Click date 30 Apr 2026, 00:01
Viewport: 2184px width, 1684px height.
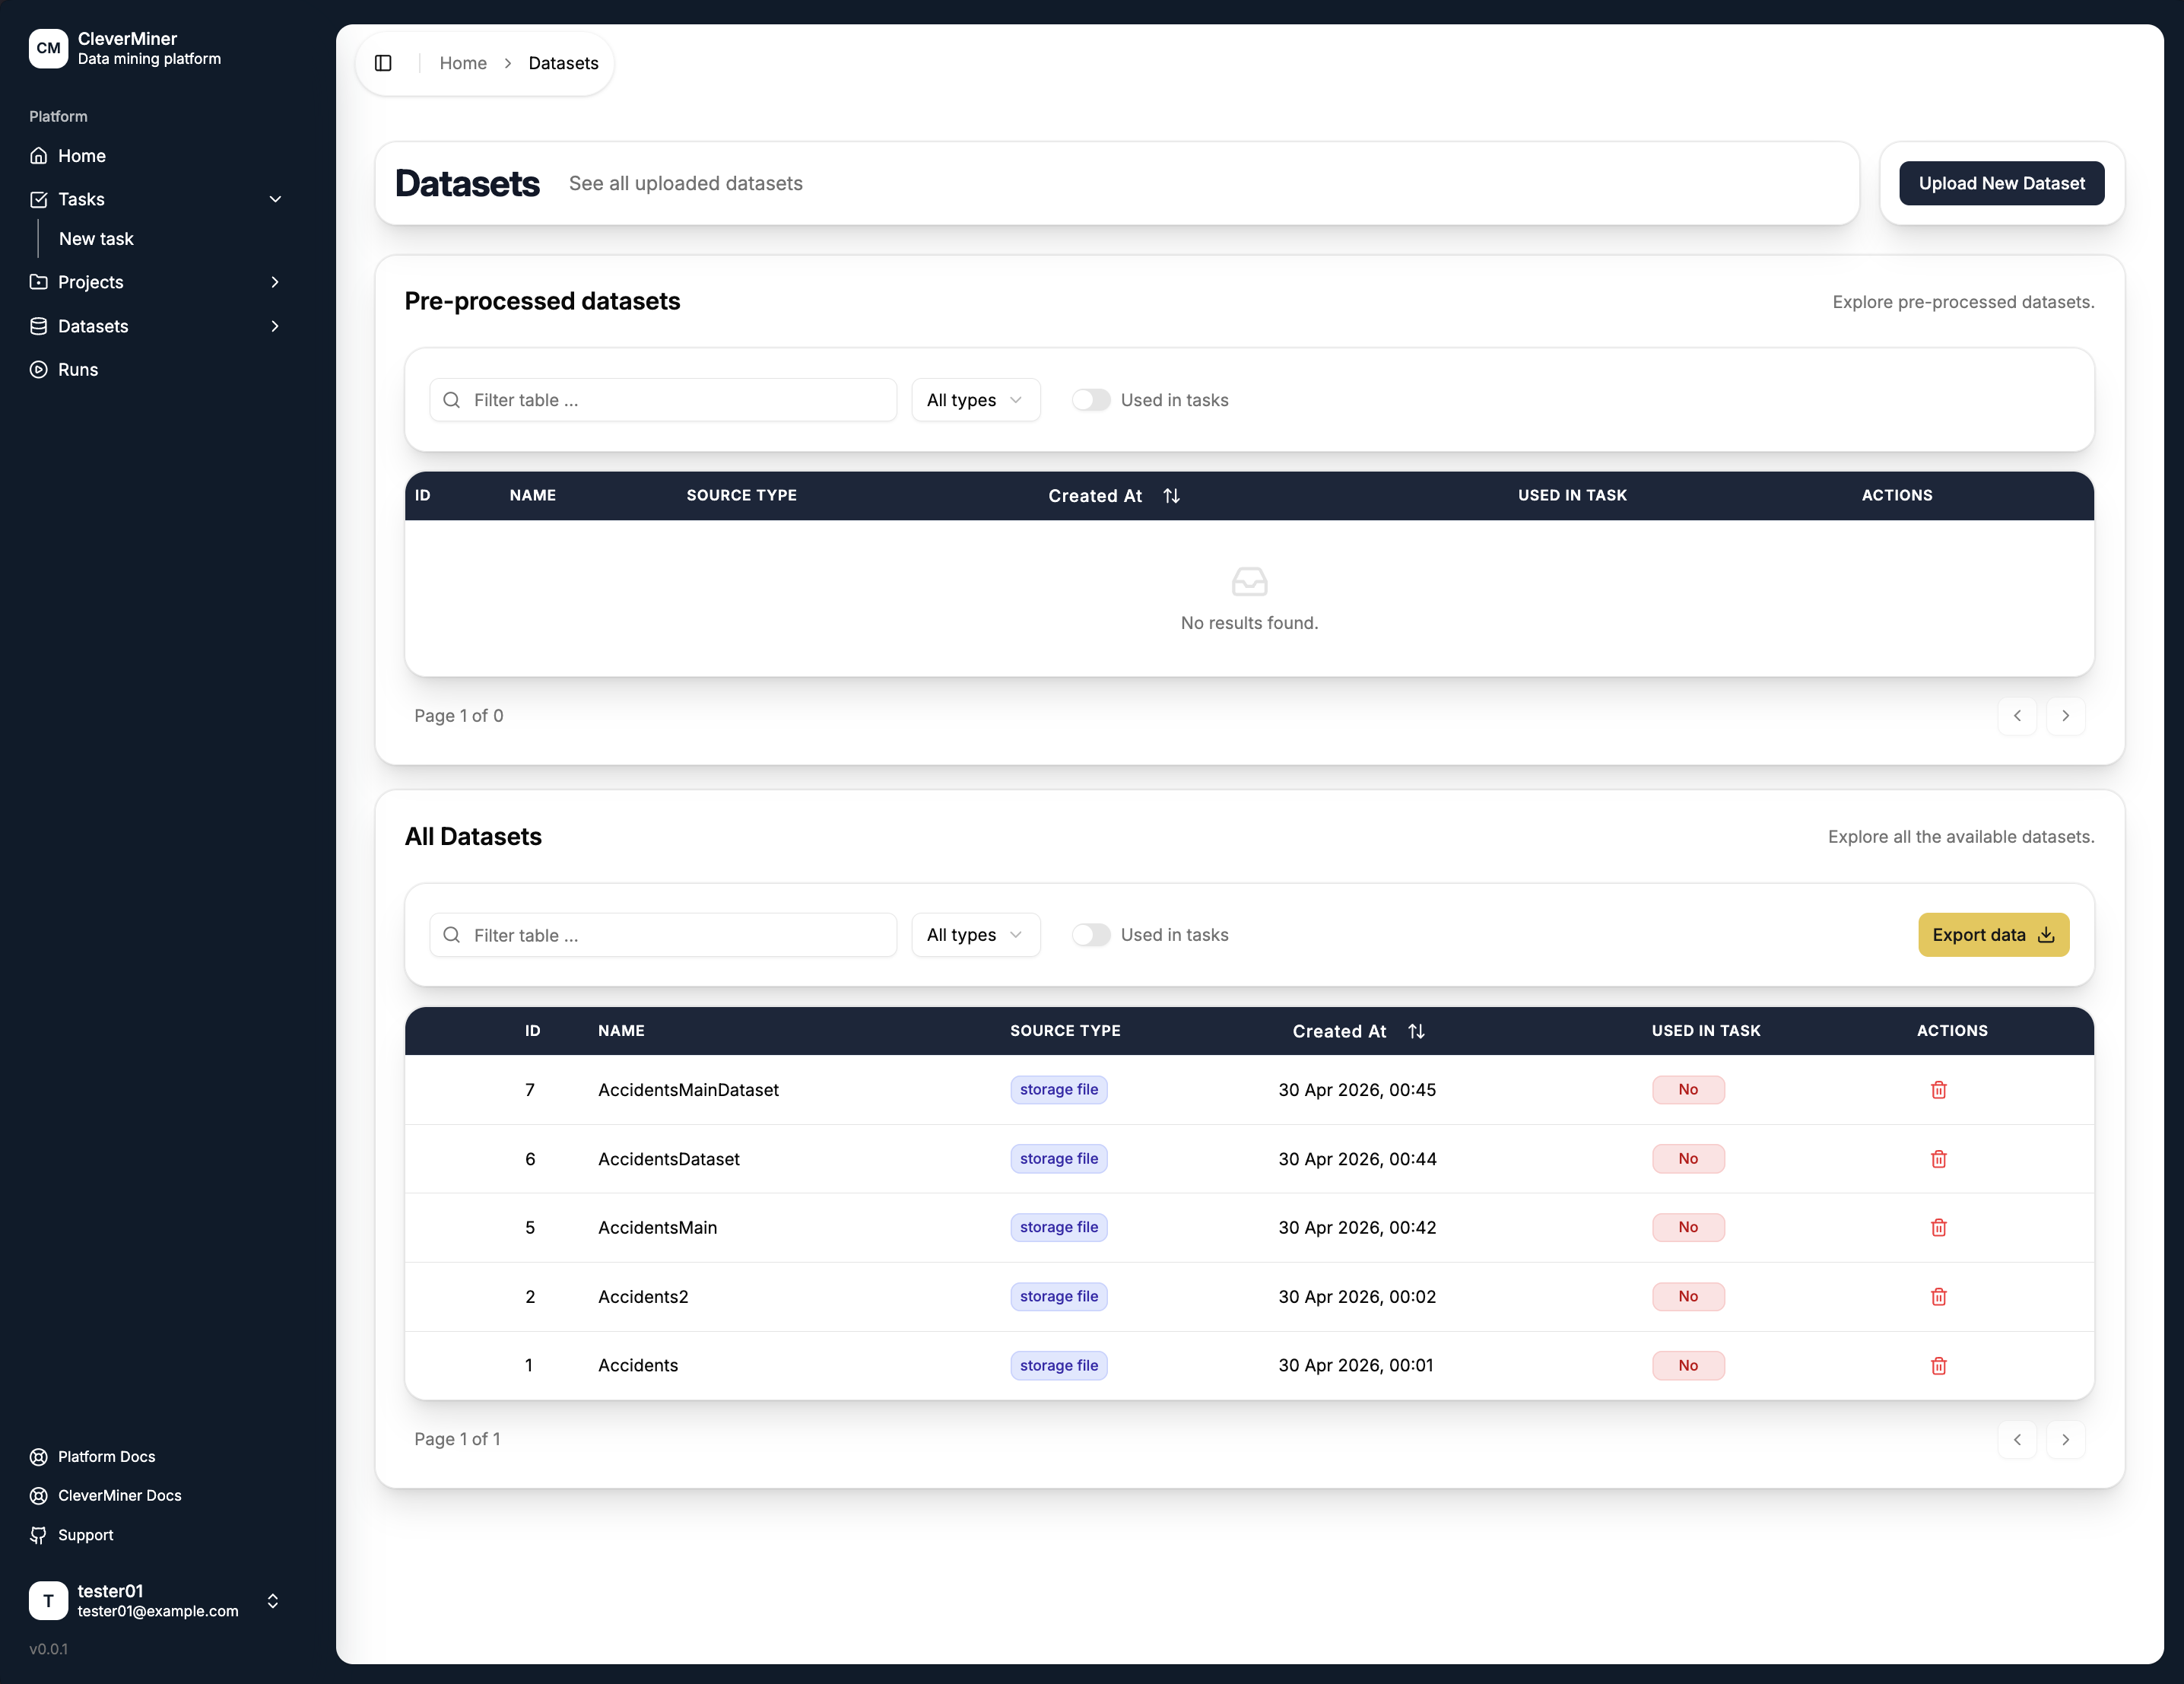[1356, 1365]
